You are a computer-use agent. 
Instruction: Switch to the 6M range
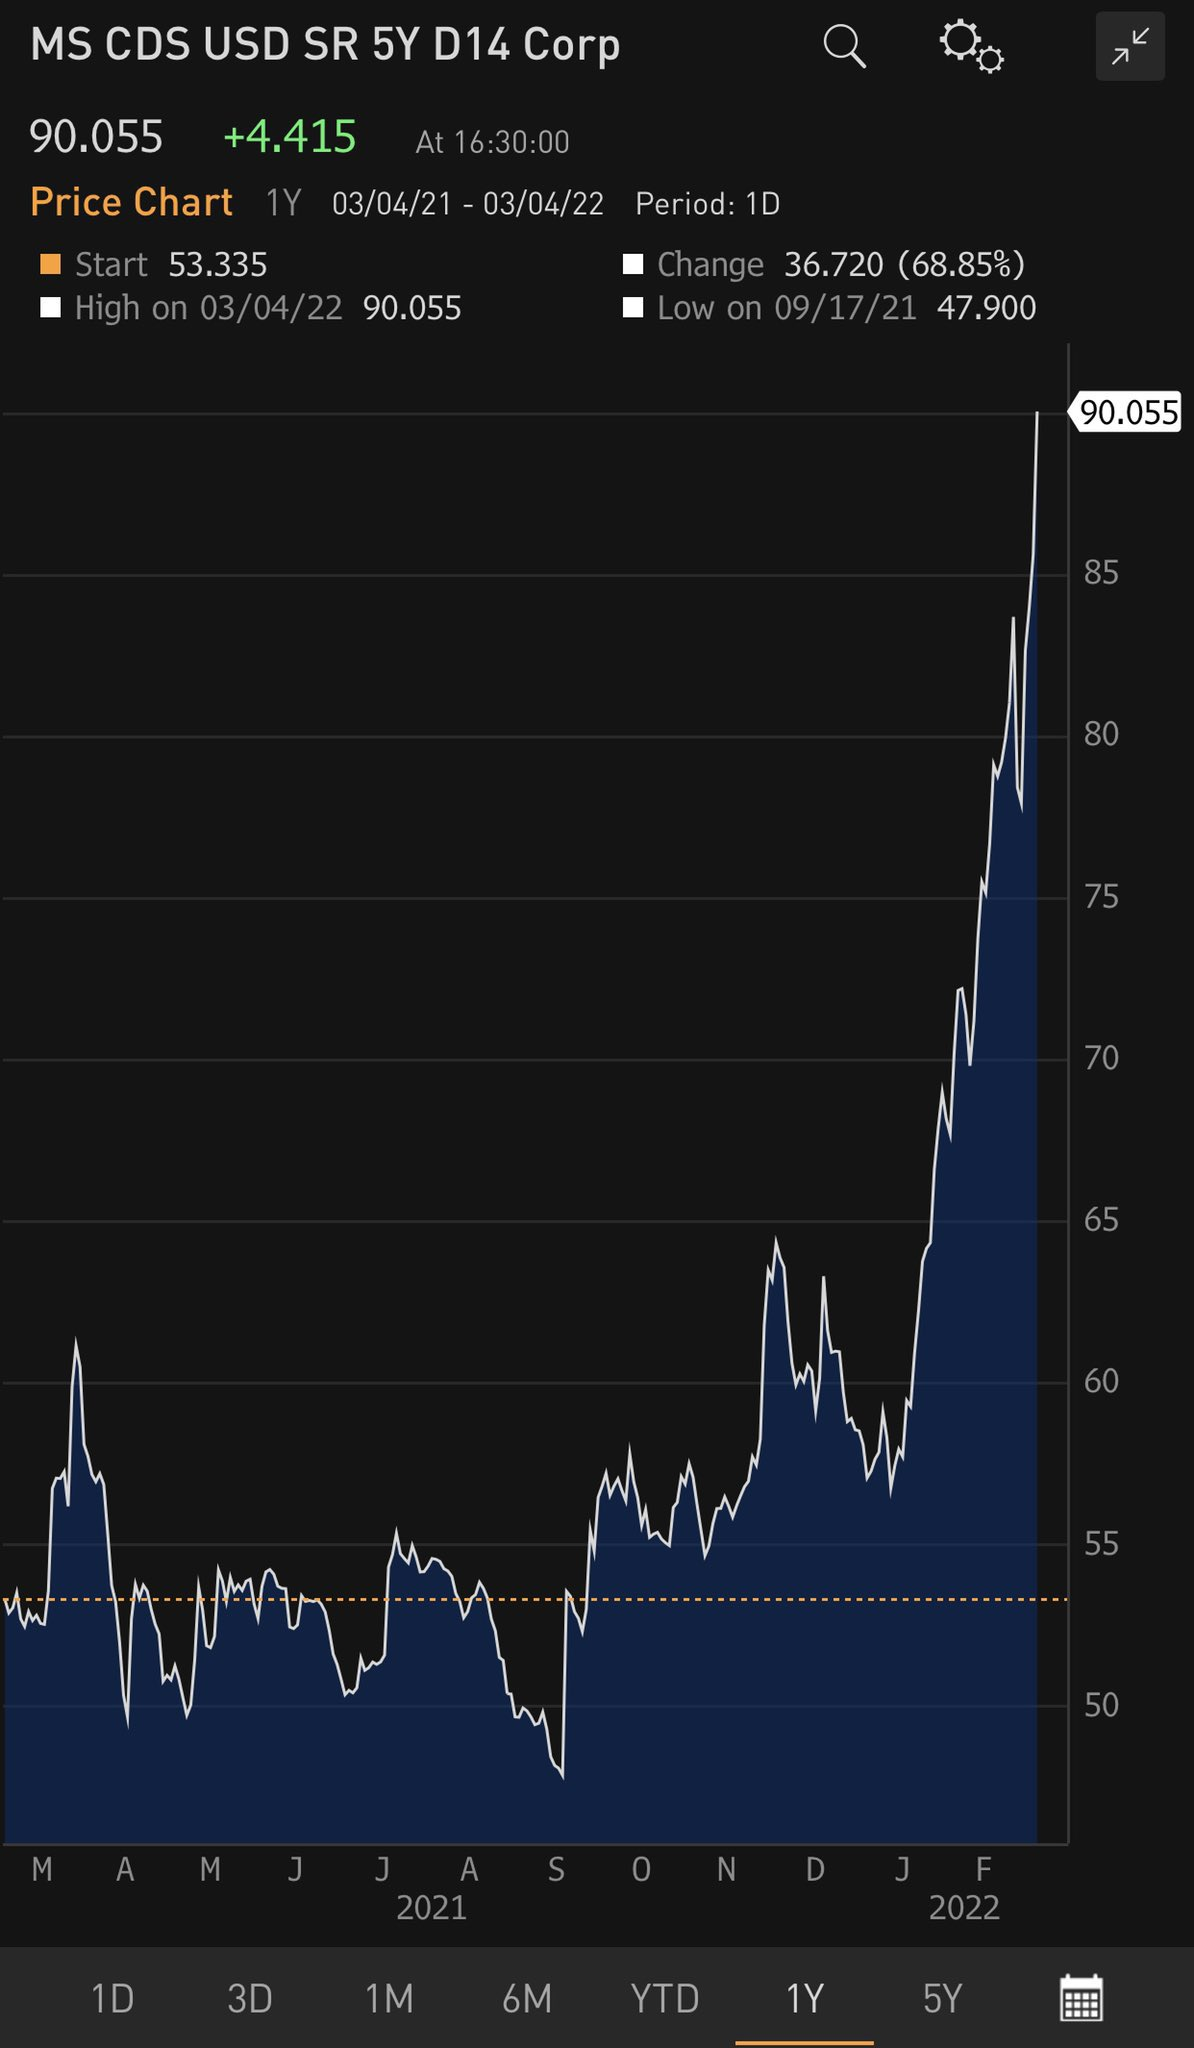click(x=527, y=1998)
